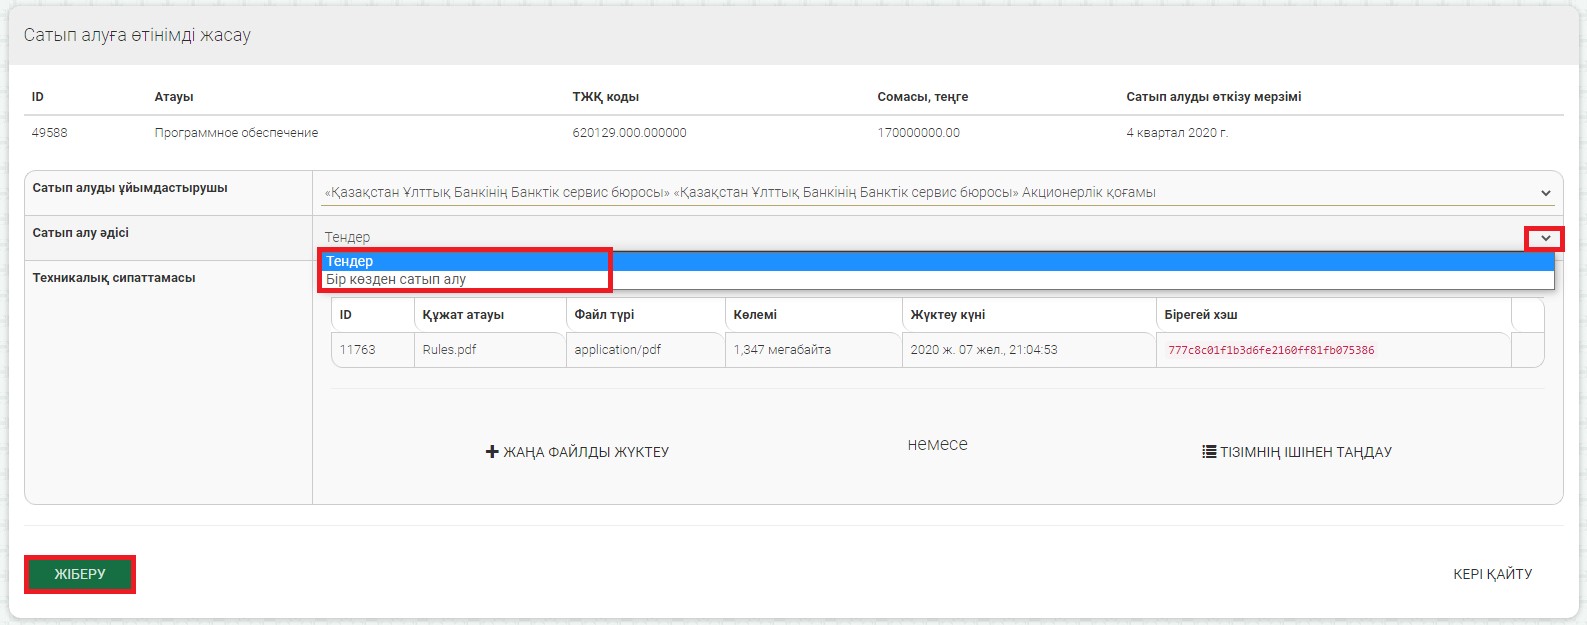Expand the Сатып алуды ұйымдастырушы dropdown chevron

pos(1545,193)
